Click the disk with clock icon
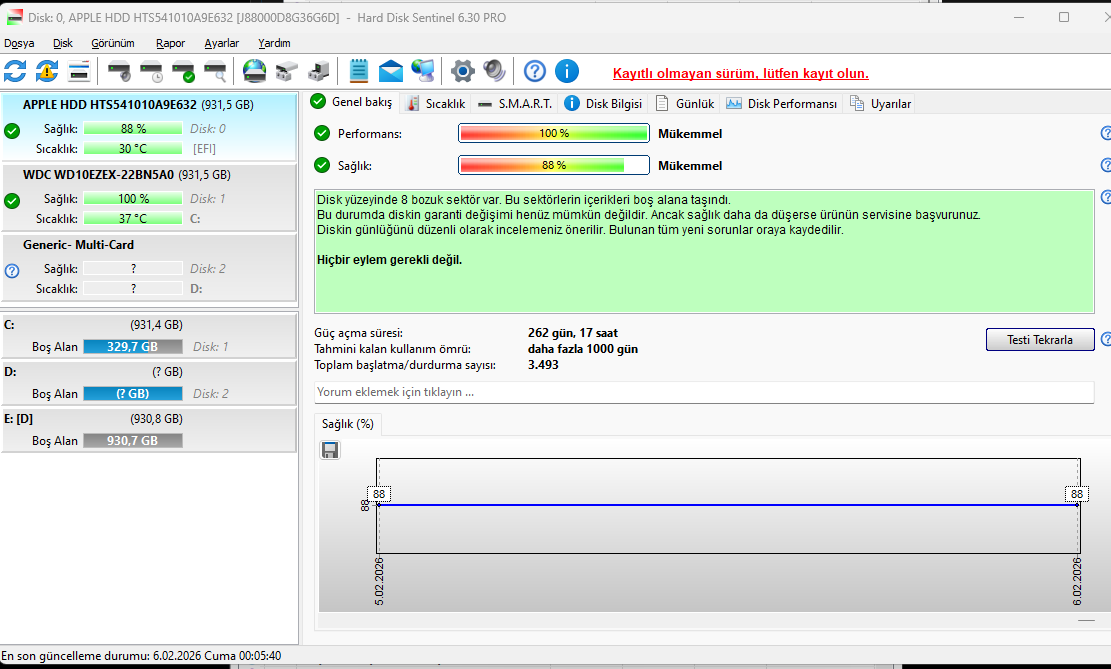This screenshot has width=1111, height=669. tap(151, 71)
